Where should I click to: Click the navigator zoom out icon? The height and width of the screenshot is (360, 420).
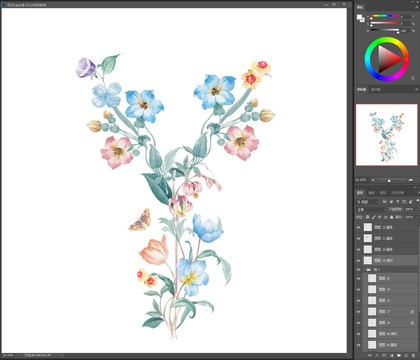coord(373,180)
